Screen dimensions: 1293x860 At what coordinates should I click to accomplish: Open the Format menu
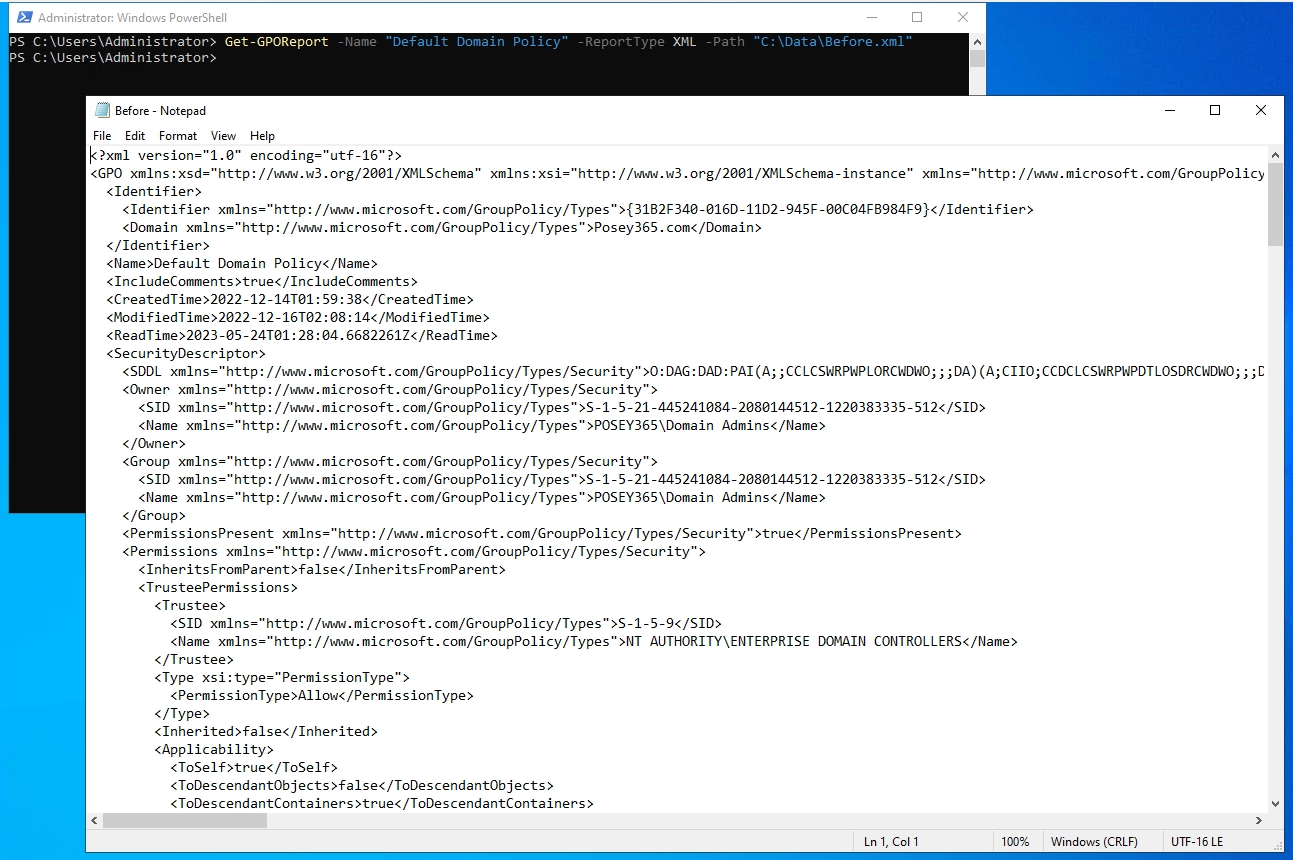pyautogui.click(x=177, y=135)
